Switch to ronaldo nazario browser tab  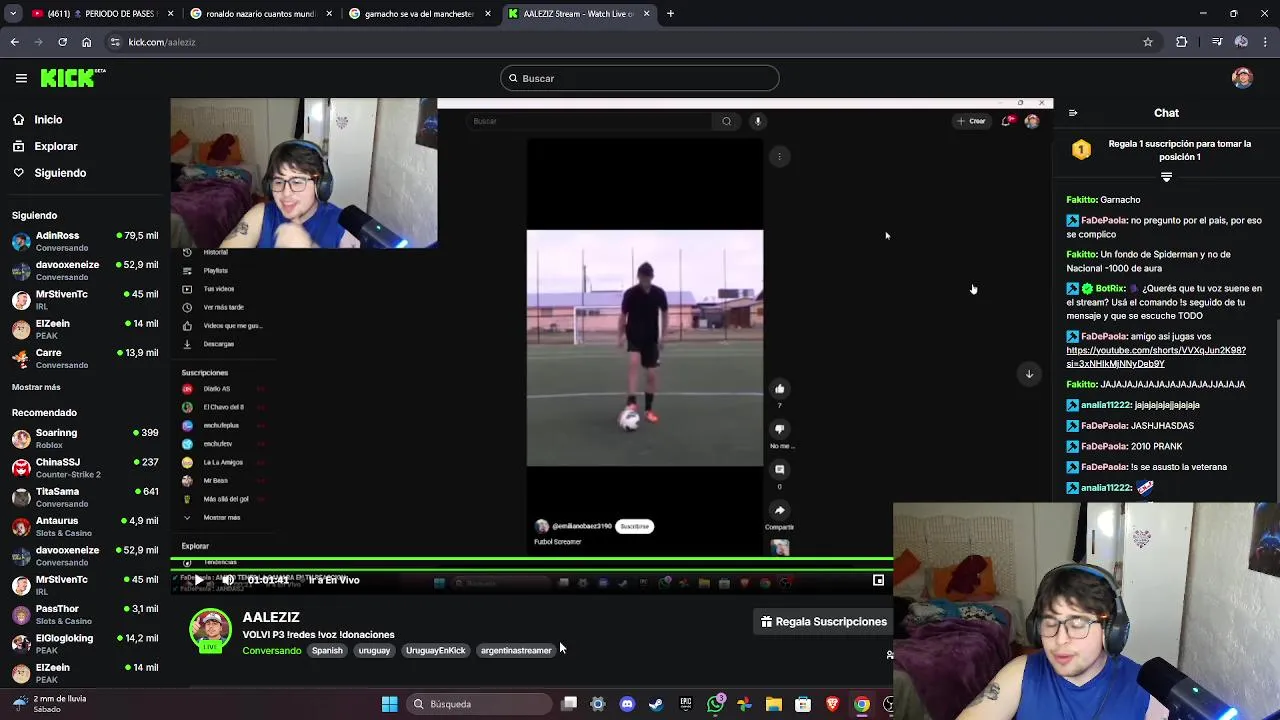[x=260, y=14]
